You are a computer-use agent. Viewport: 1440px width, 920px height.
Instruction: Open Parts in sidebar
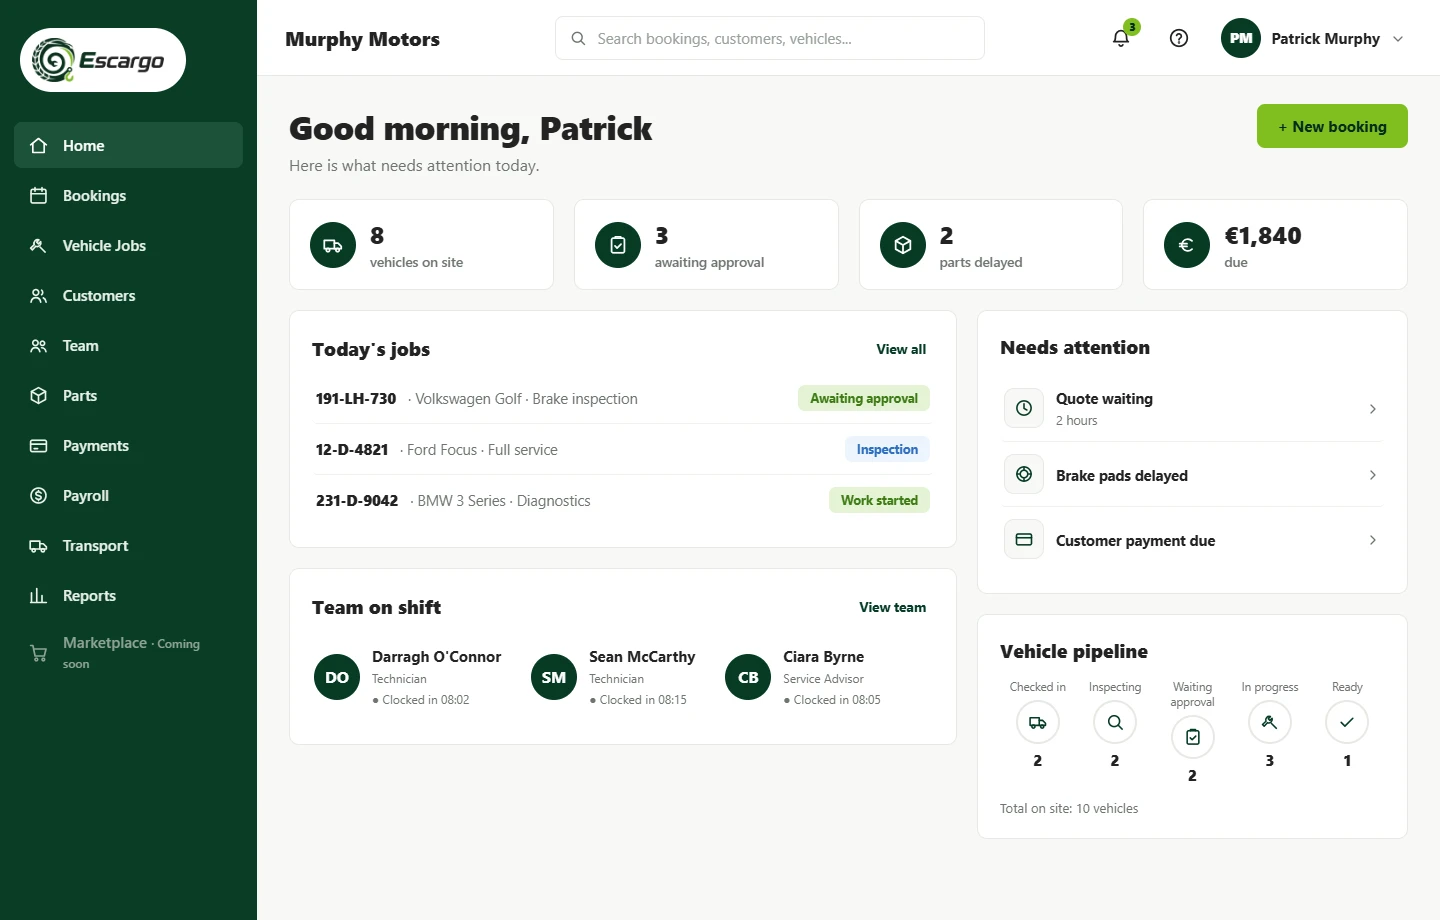point(128,395)
